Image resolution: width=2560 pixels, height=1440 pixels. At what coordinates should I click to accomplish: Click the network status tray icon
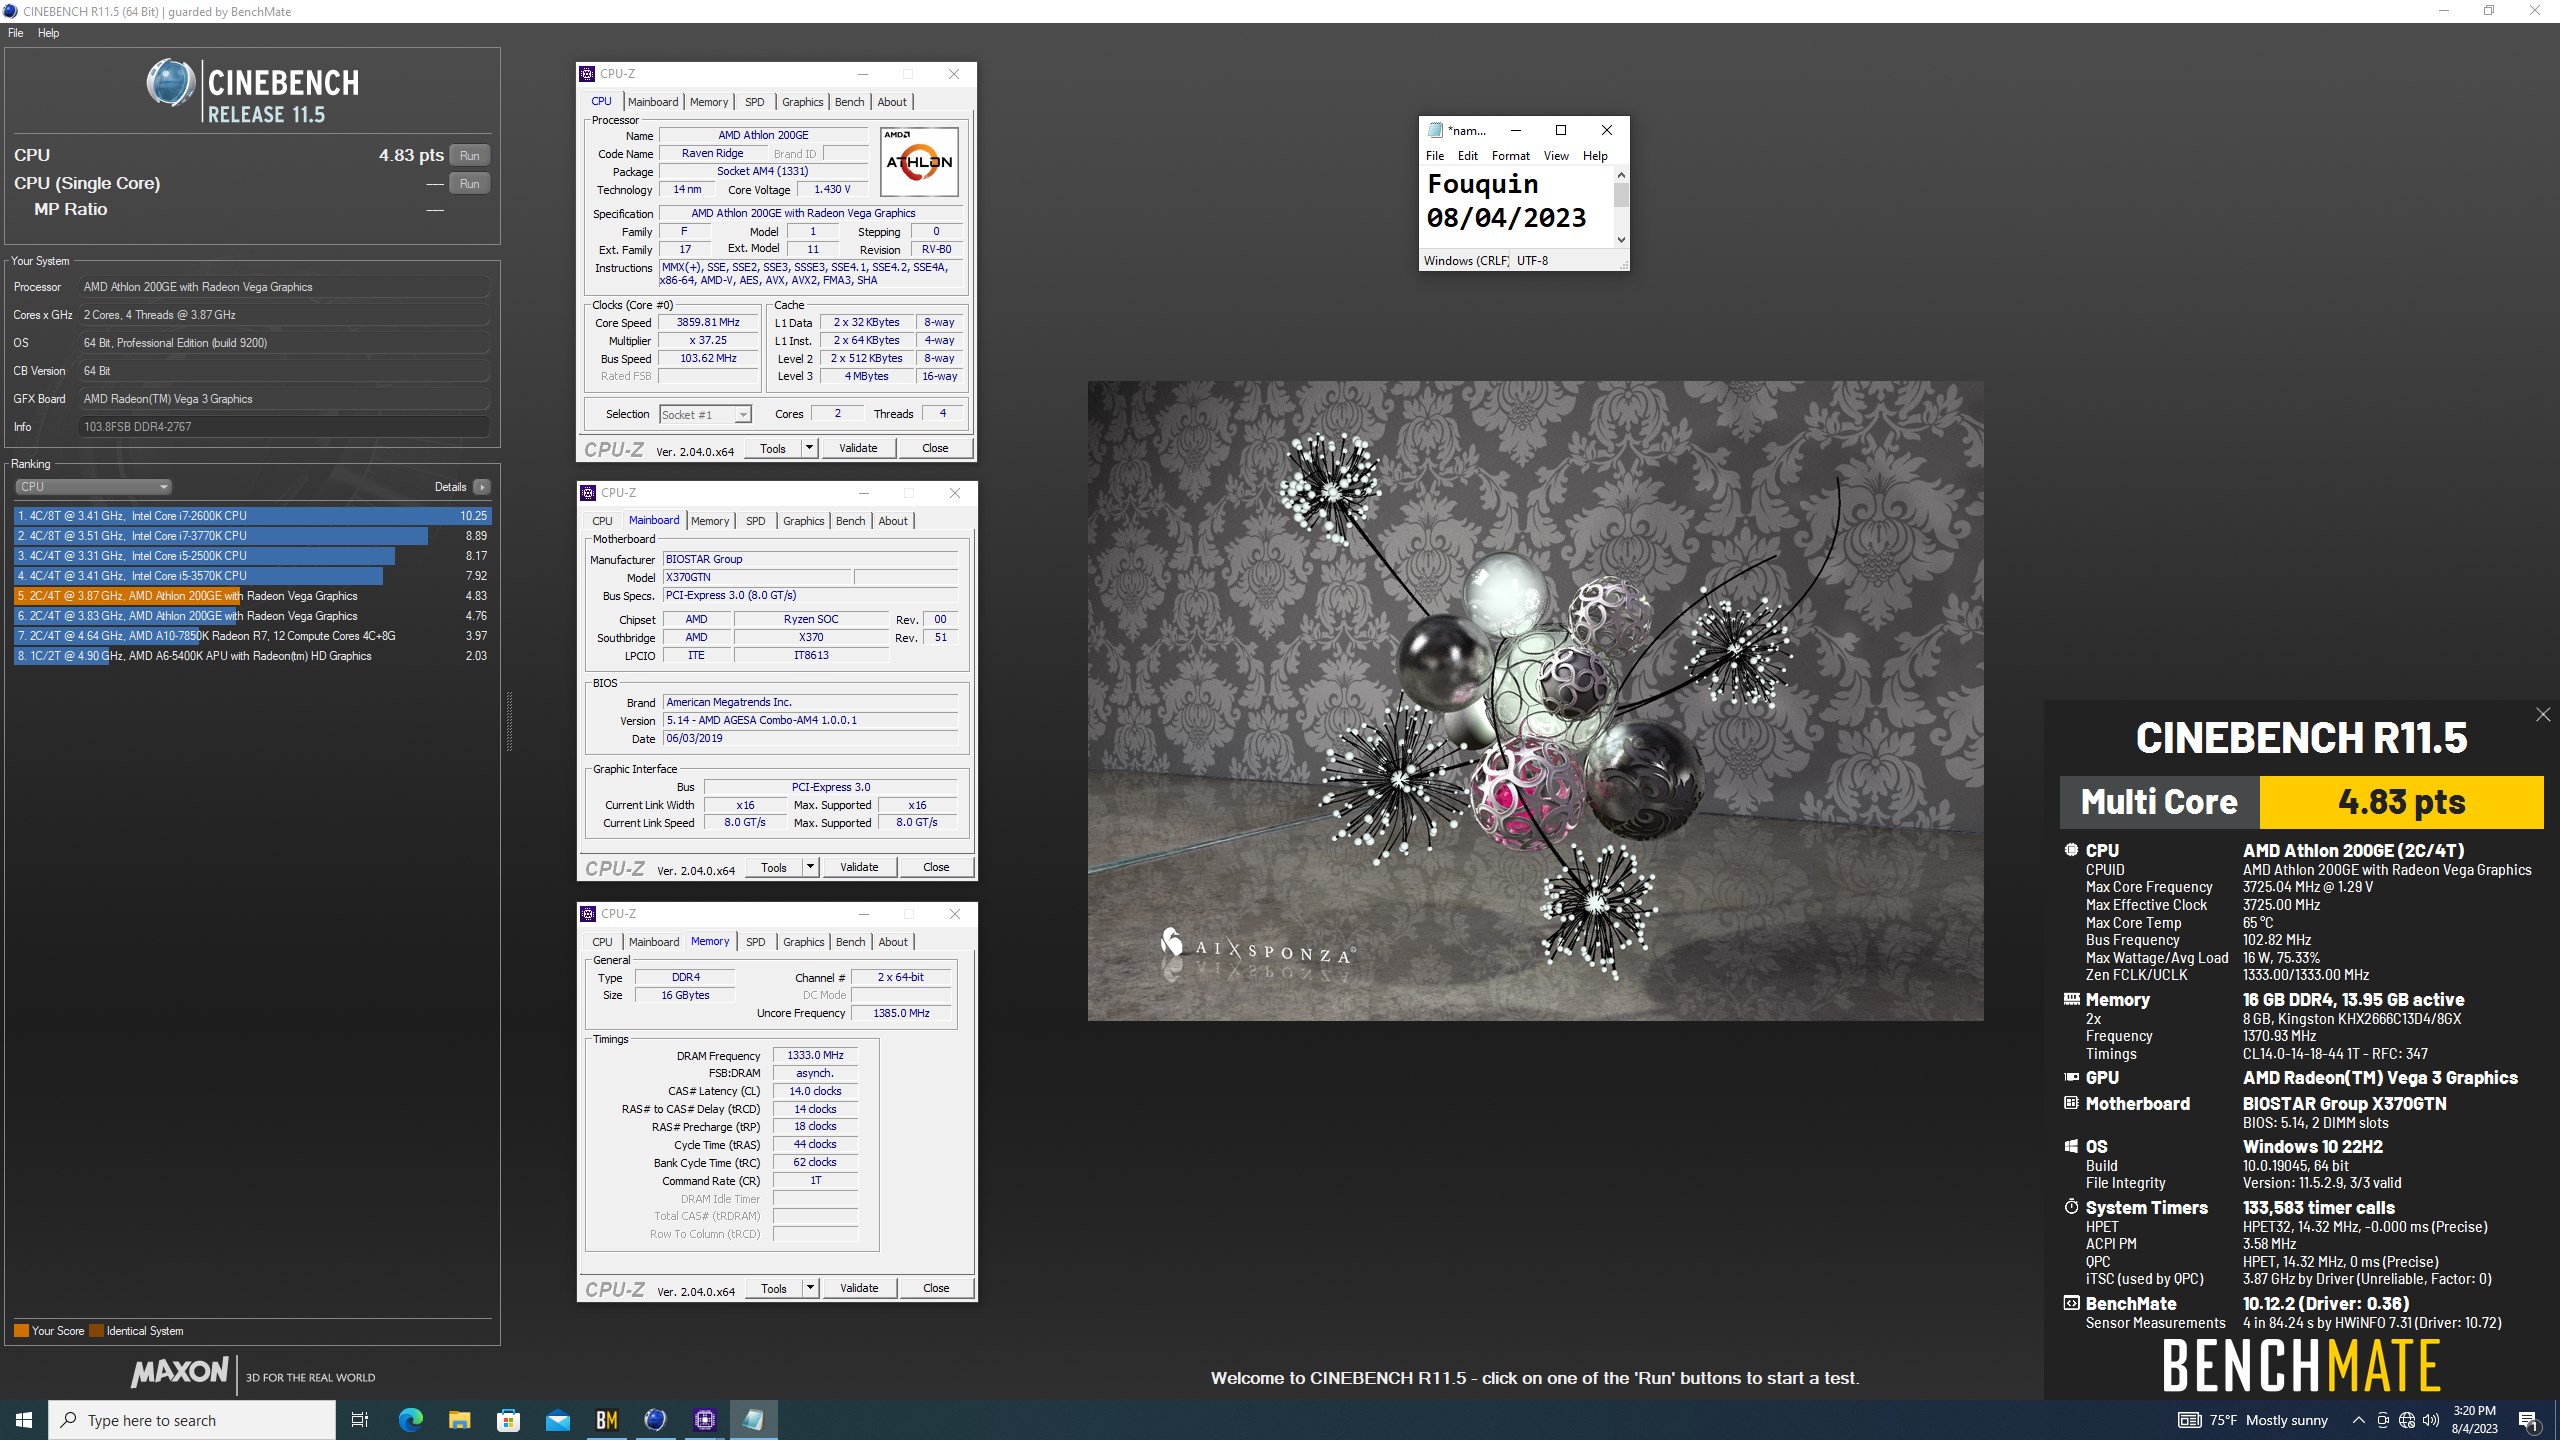tap(2407, 1420)
